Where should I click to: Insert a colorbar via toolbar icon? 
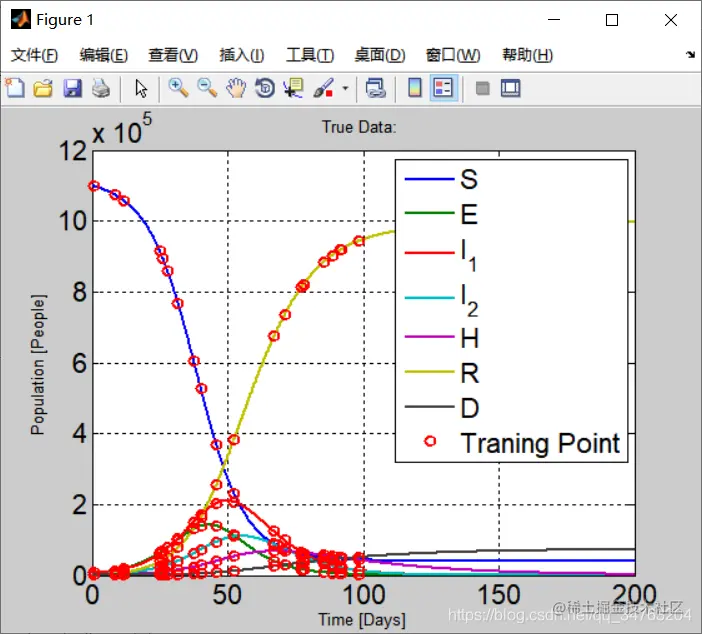(x=415, y=88)
